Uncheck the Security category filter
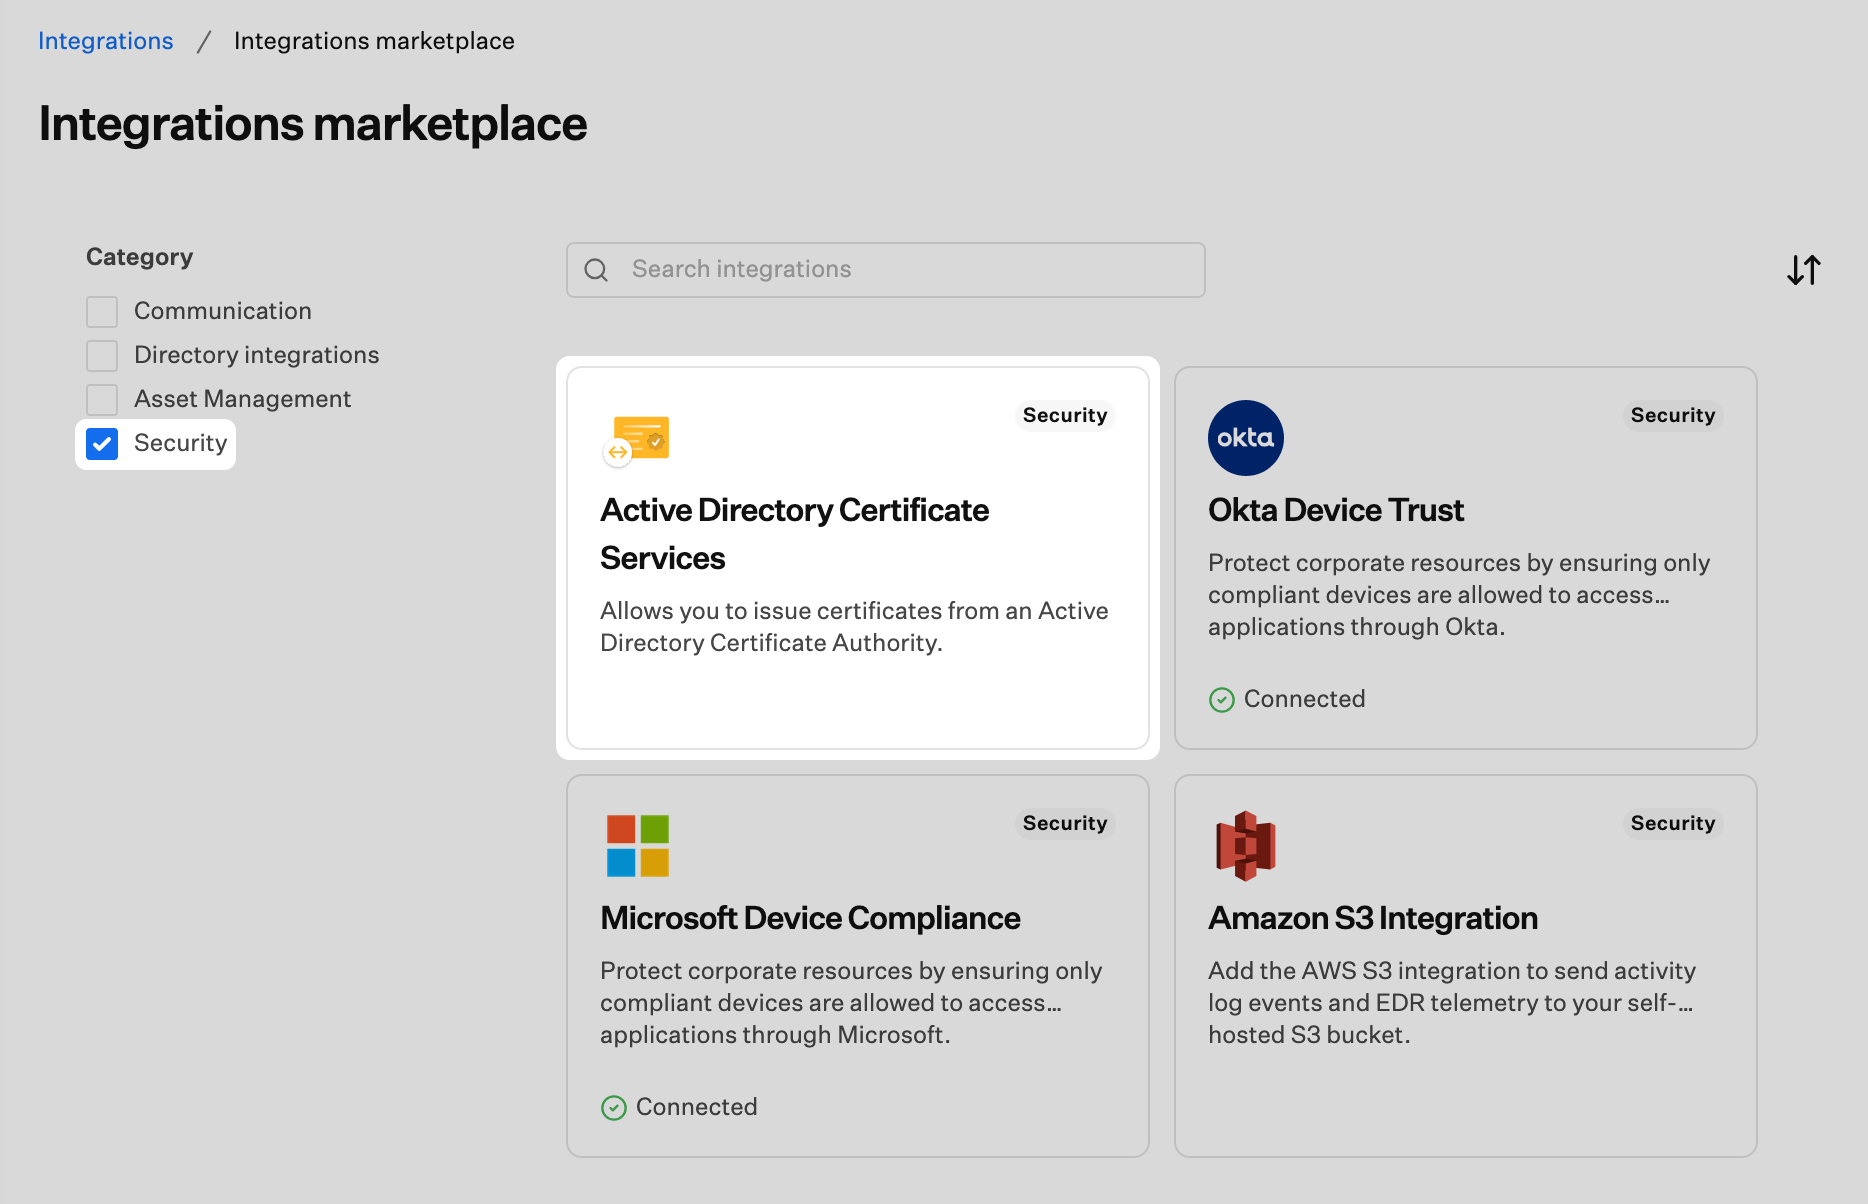This screenshot has height=1204, width=1868. pyautogui.click(x=102, y=444)
